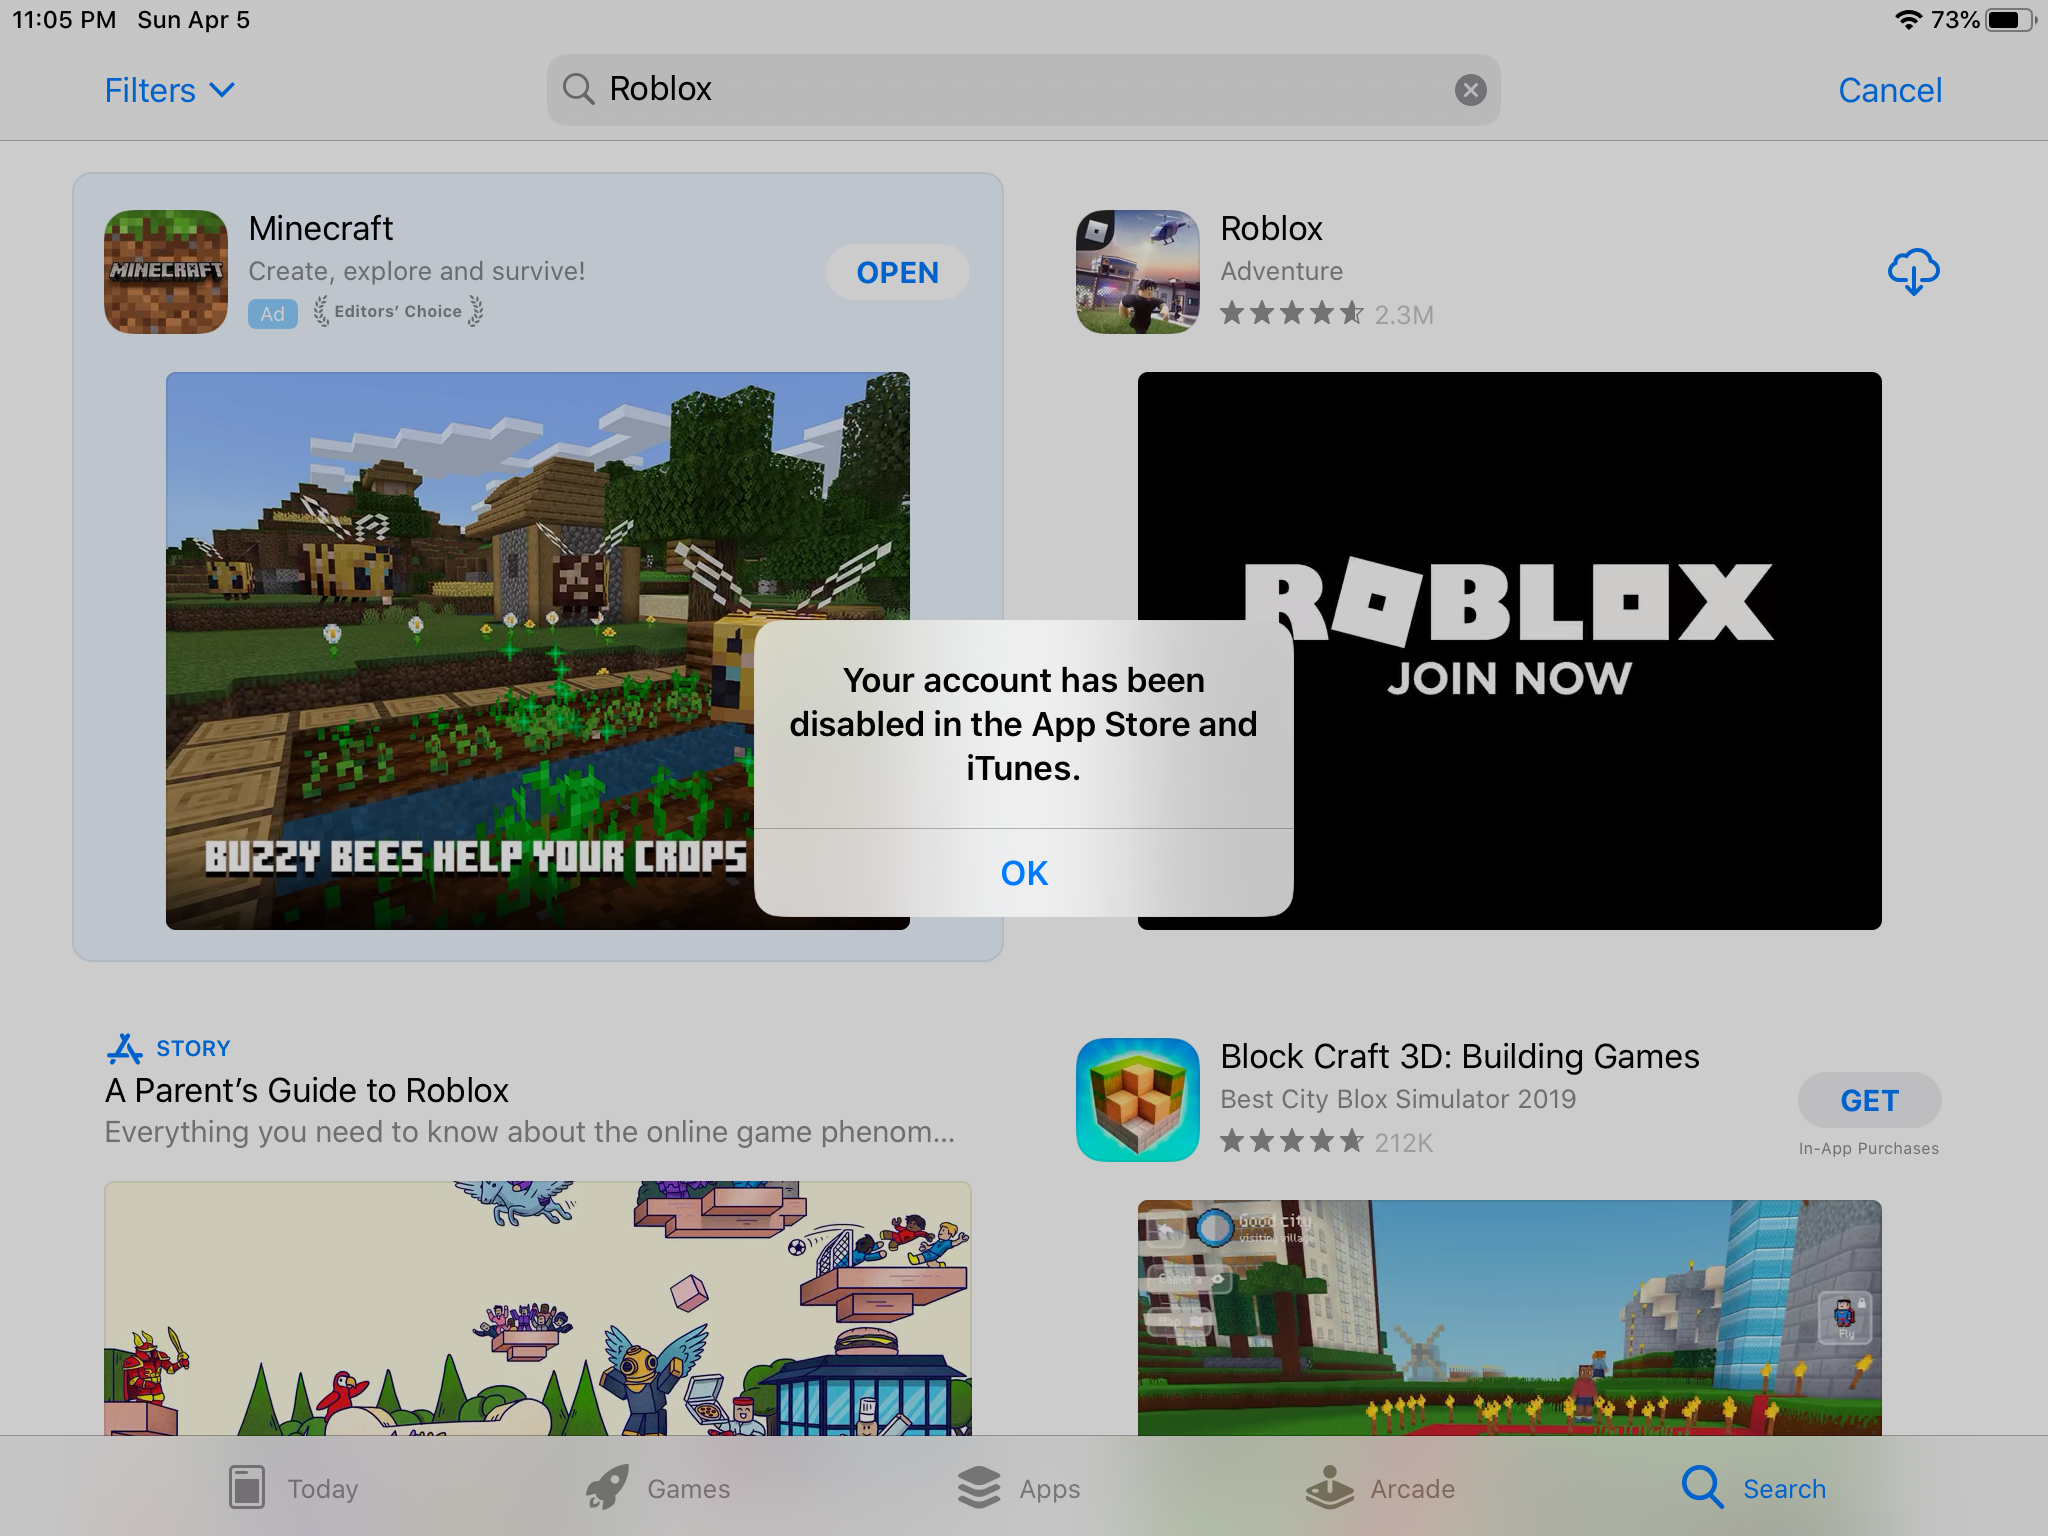Tap the Roblox cloud download icon
Image resolution: width=2048 pixels, height=1536 pixels.
(x=1913, y=272)
